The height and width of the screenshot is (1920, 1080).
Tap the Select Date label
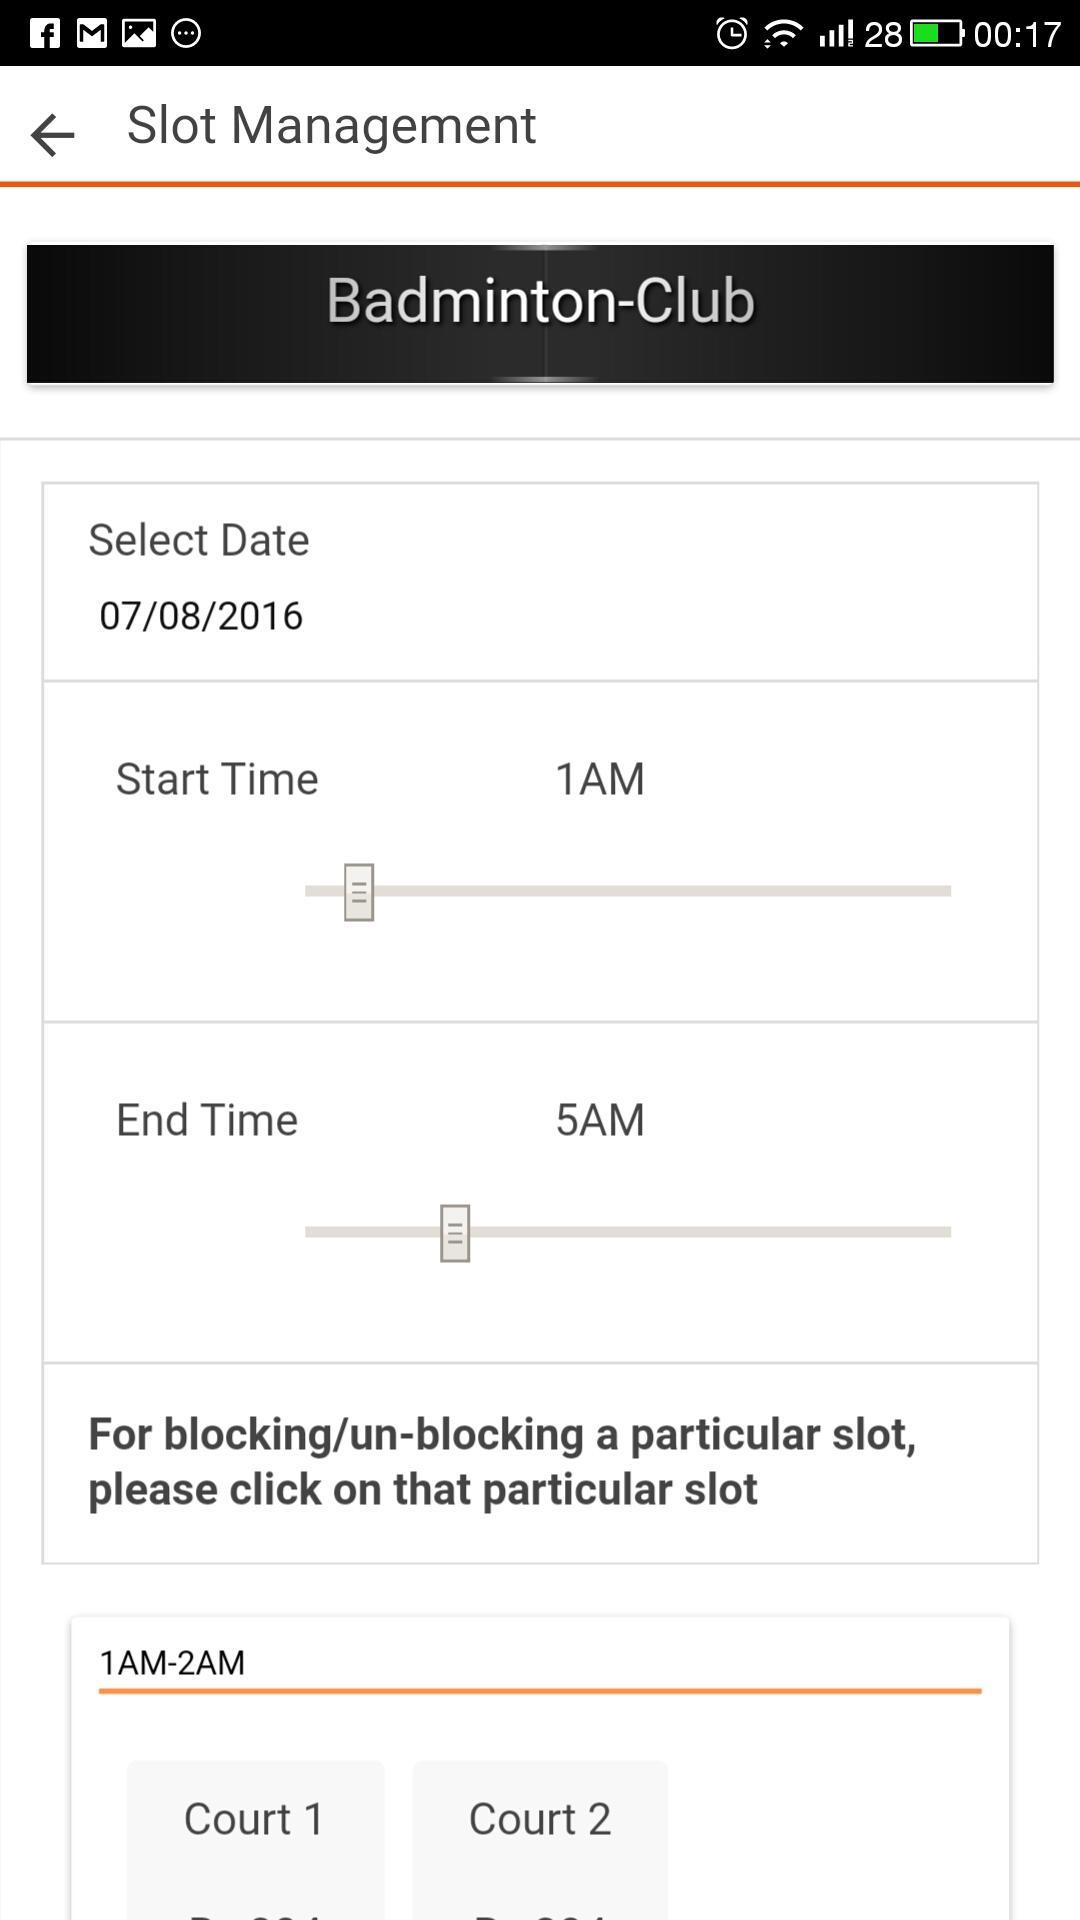click(x=199, y=540)
